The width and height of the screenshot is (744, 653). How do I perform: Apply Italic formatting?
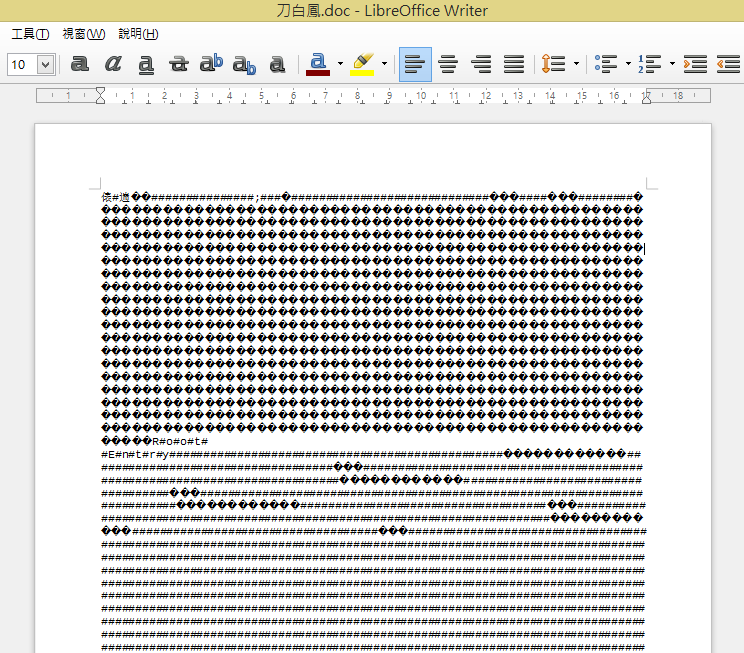click(x=113, y=64)
